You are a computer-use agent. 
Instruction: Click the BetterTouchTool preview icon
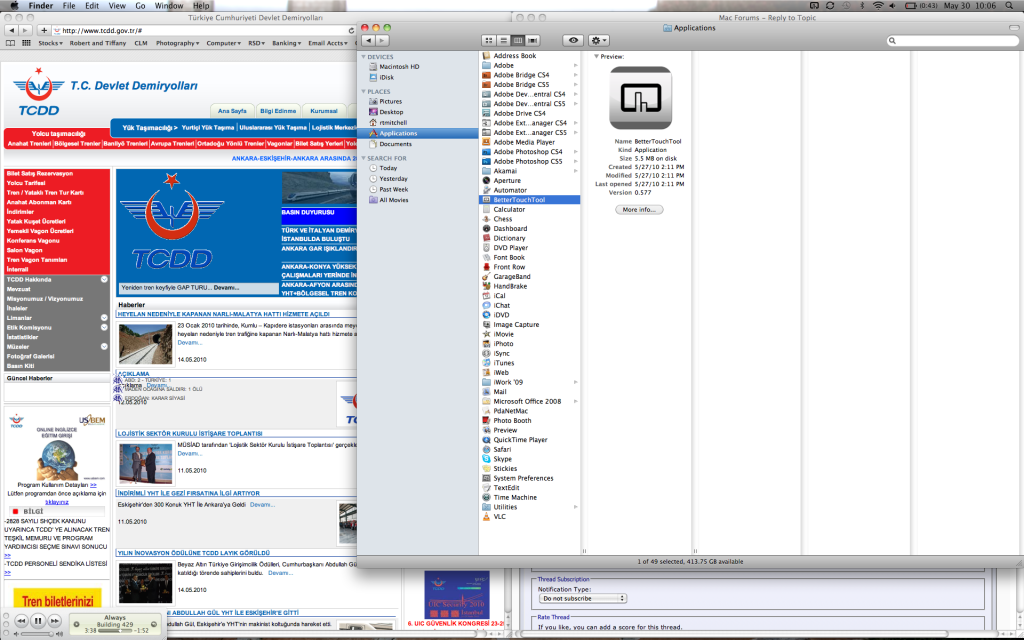click(x=641, y=98)
